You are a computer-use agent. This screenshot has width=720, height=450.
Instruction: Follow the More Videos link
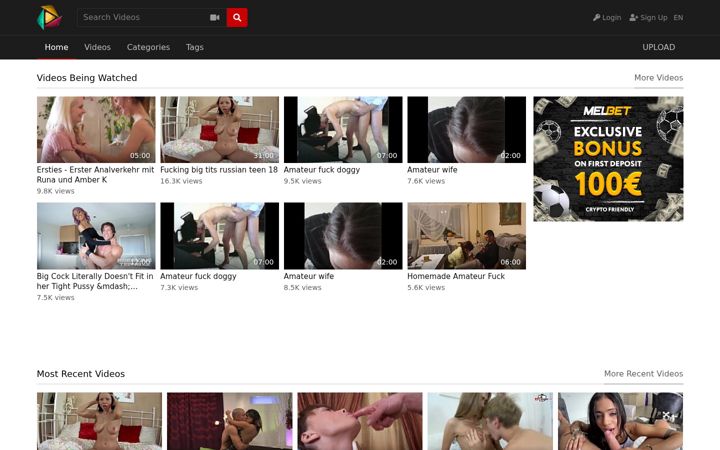click(x=658, y=78)
